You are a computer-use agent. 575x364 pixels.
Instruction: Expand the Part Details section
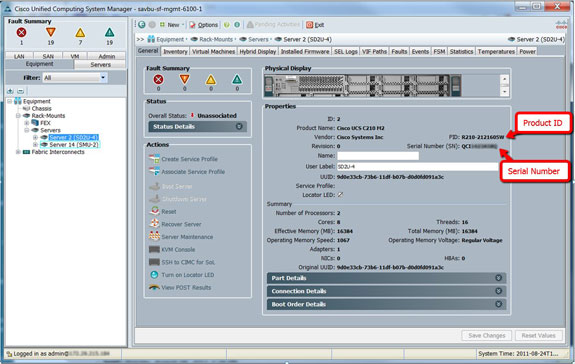(x=387, y=278)
